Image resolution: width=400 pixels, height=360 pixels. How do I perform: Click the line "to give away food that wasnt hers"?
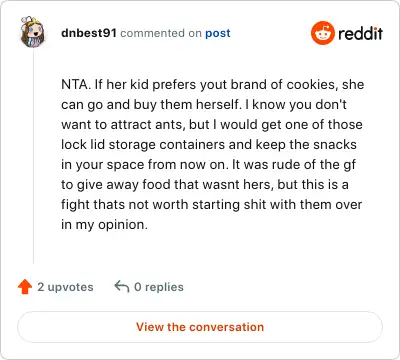click(205, 185)
